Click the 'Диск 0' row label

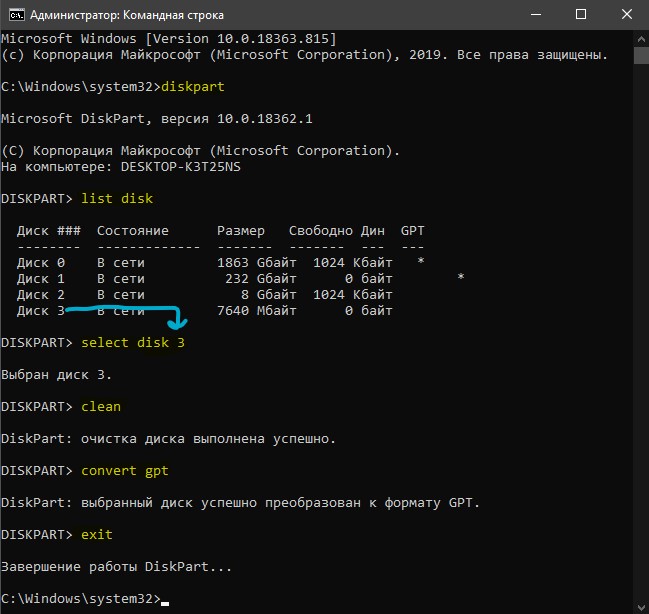41,263
